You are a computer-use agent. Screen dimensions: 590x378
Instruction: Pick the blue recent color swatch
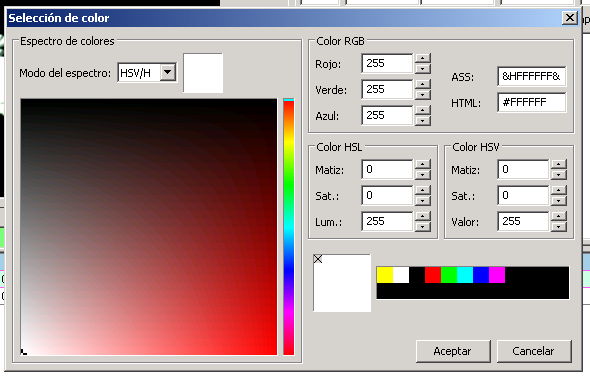point(481,275)
